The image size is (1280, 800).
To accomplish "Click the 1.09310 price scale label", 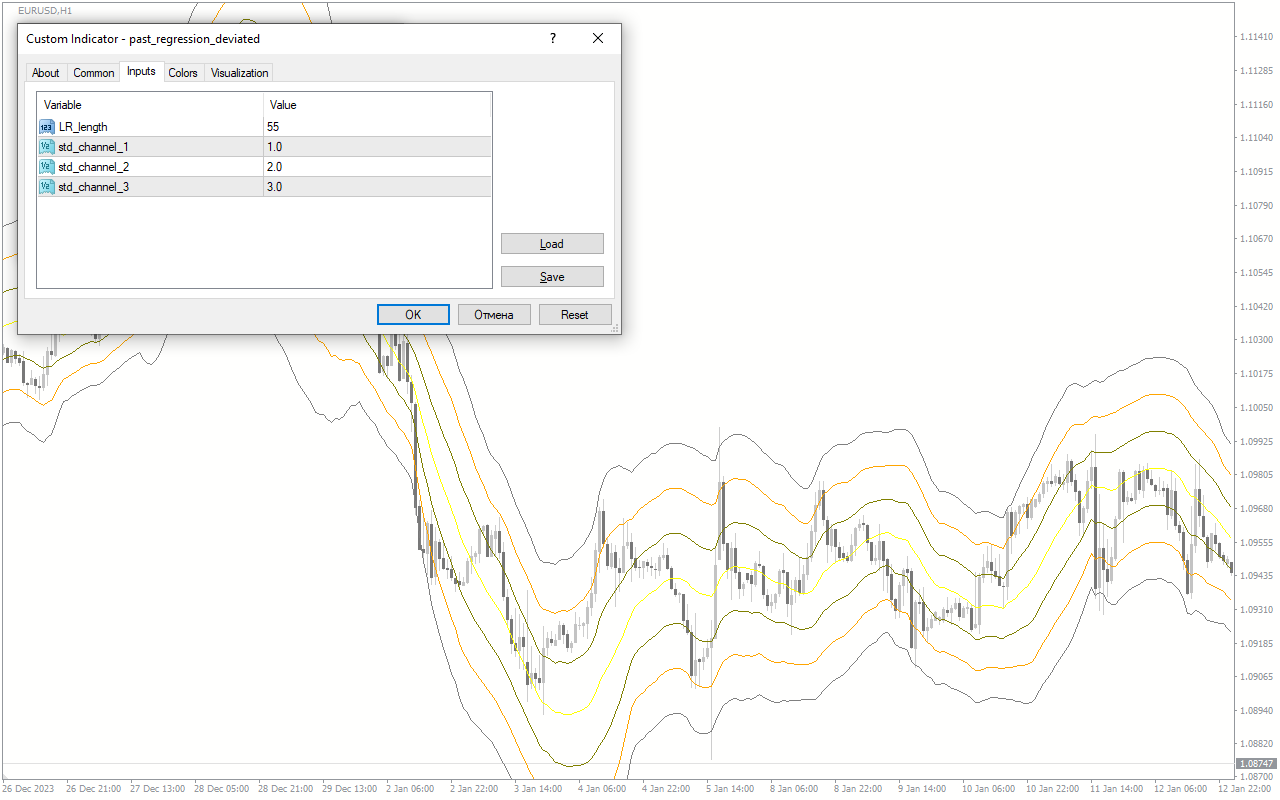I will pyautogui.click(x=1256, y=609).
